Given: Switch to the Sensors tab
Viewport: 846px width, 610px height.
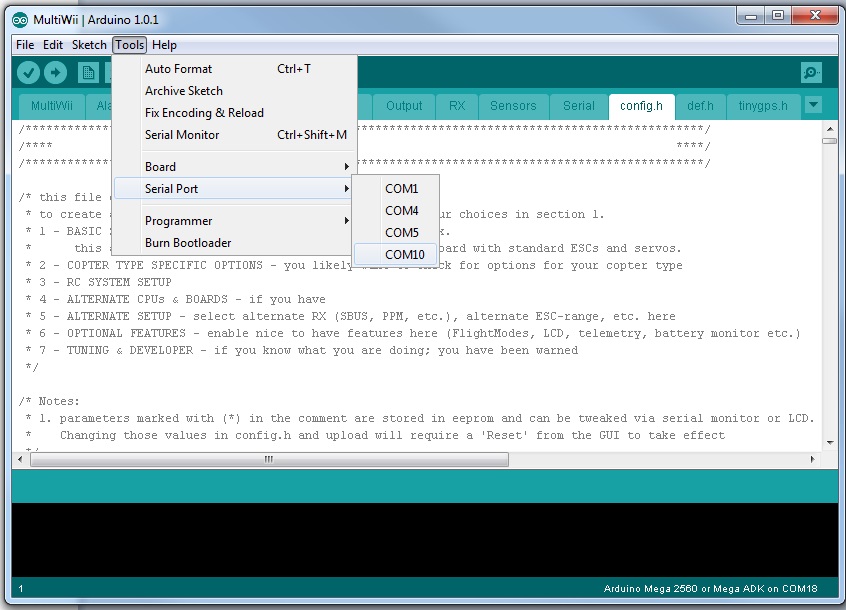Looking at the screenshot, I should pos(513,105).
